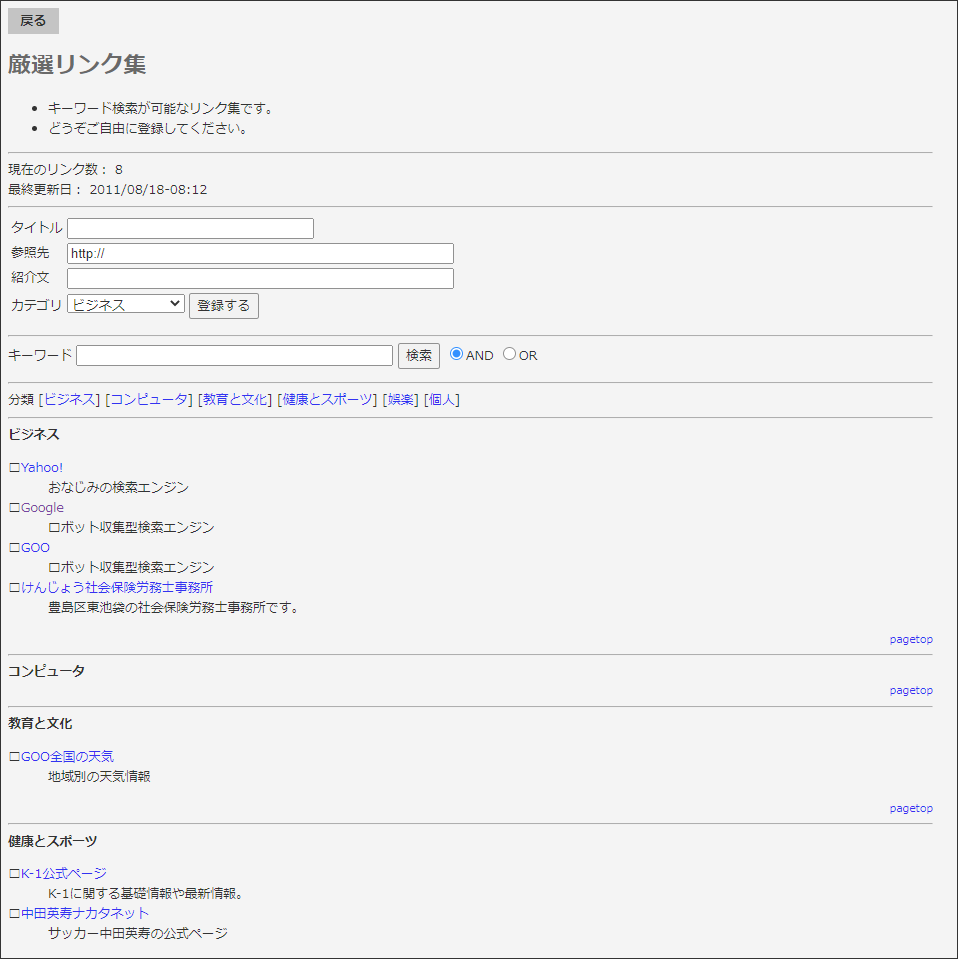Open the GOO全国の天気 link
The height and width of the screenshot is (959, 958).
click(x=67, y=757)
